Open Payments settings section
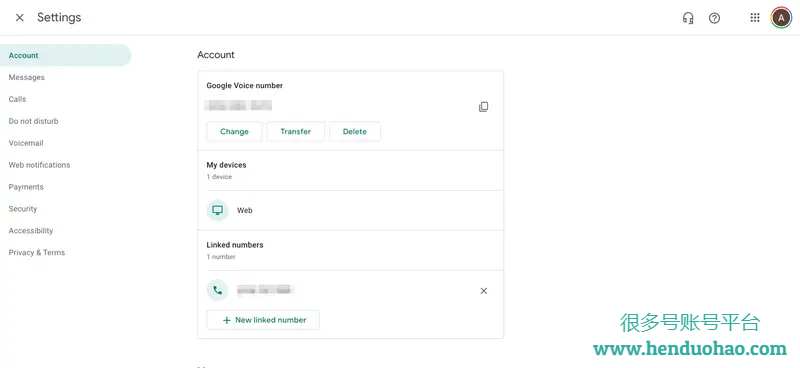The image size is (800, 368). (26, 187)
